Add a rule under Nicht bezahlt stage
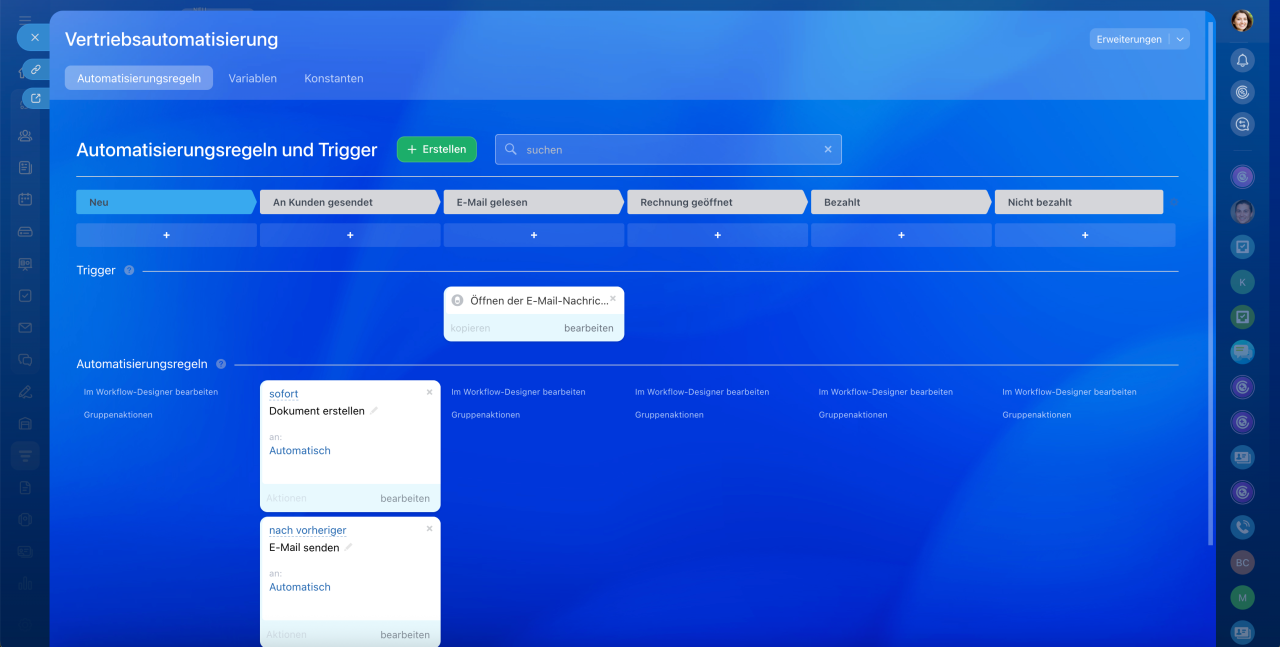 (1085, 235)
